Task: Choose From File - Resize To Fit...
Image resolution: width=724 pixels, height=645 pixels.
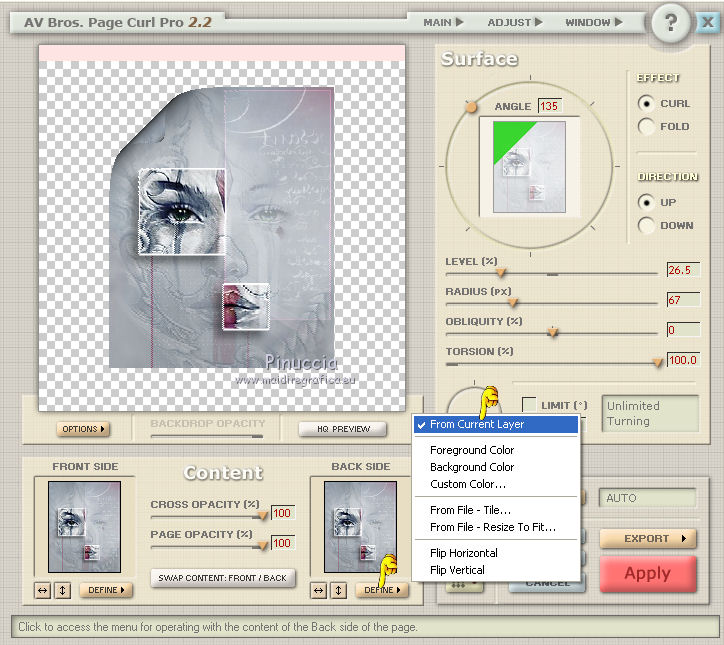Action: [x=496, y=527]
